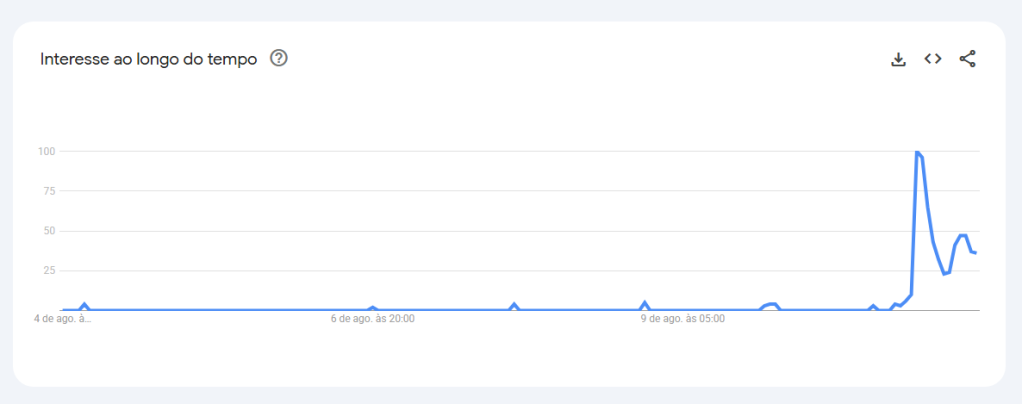Click the '4 de ago.' date label

(x=63, y=319)
